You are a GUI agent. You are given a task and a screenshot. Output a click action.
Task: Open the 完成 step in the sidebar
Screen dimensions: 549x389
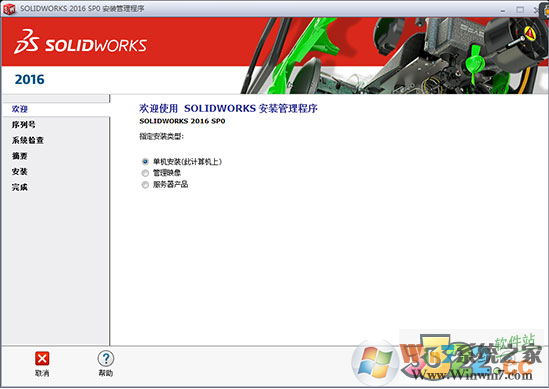[x=20, y=187]
